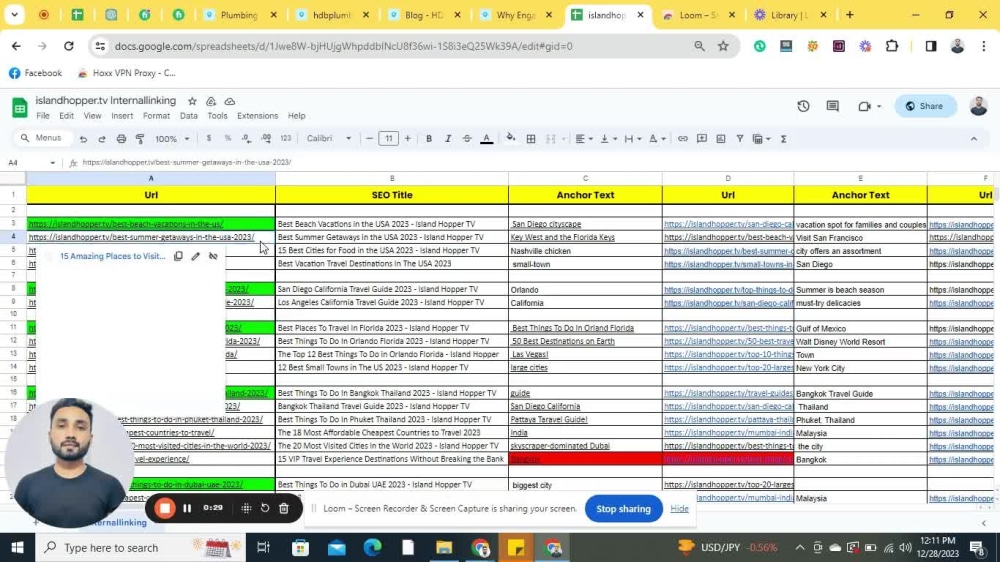Open the File menu
This screenshot has height=562, width=1000.
[x=43, y=116]
